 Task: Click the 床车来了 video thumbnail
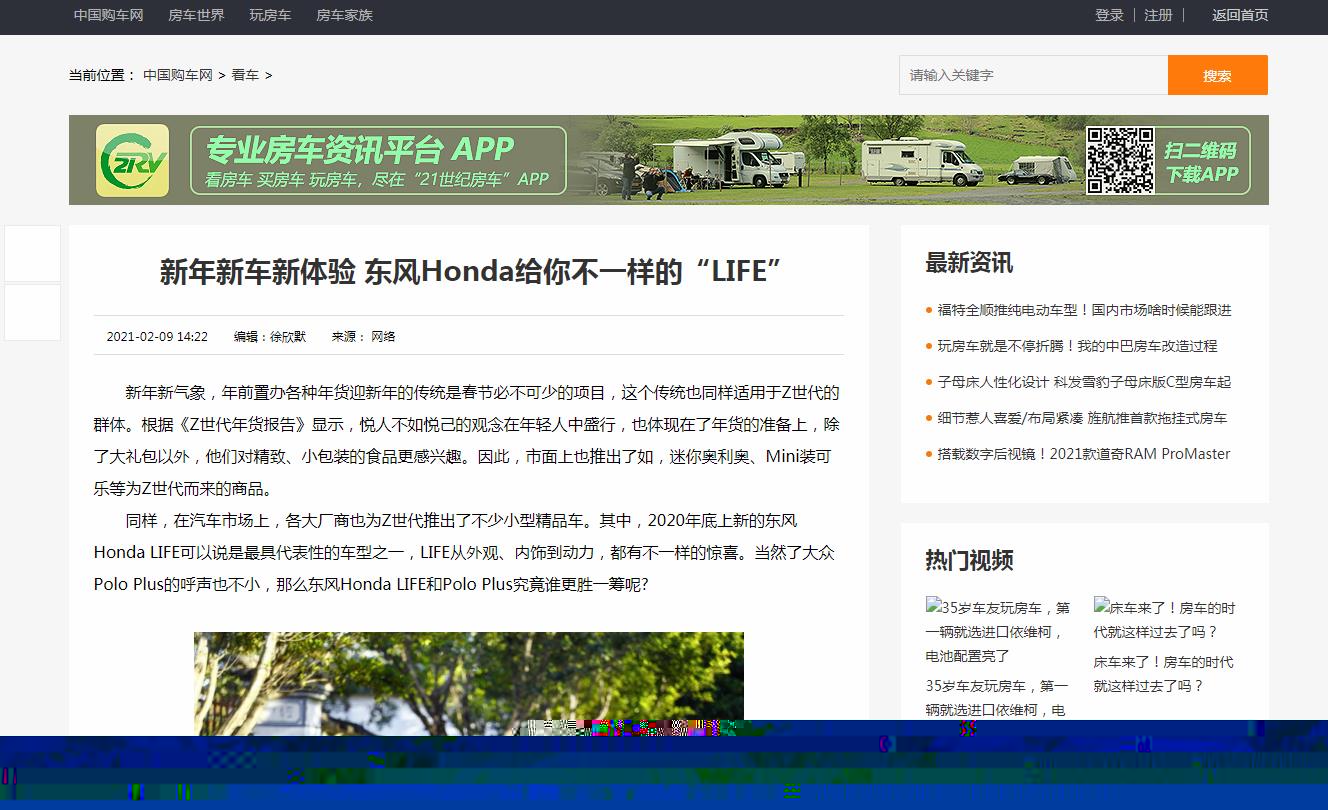click(1165, 620)
